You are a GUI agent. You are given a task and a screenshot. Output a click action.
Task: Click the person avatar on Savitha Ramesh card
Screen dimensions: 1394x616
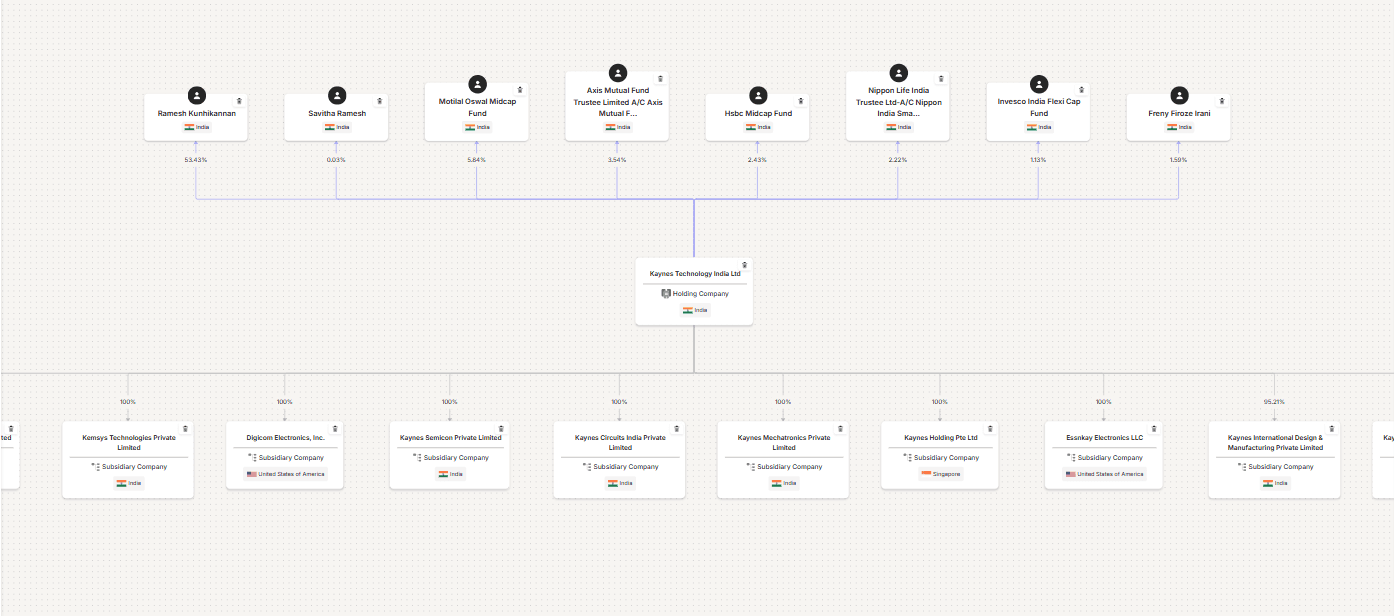pos(337,94)
